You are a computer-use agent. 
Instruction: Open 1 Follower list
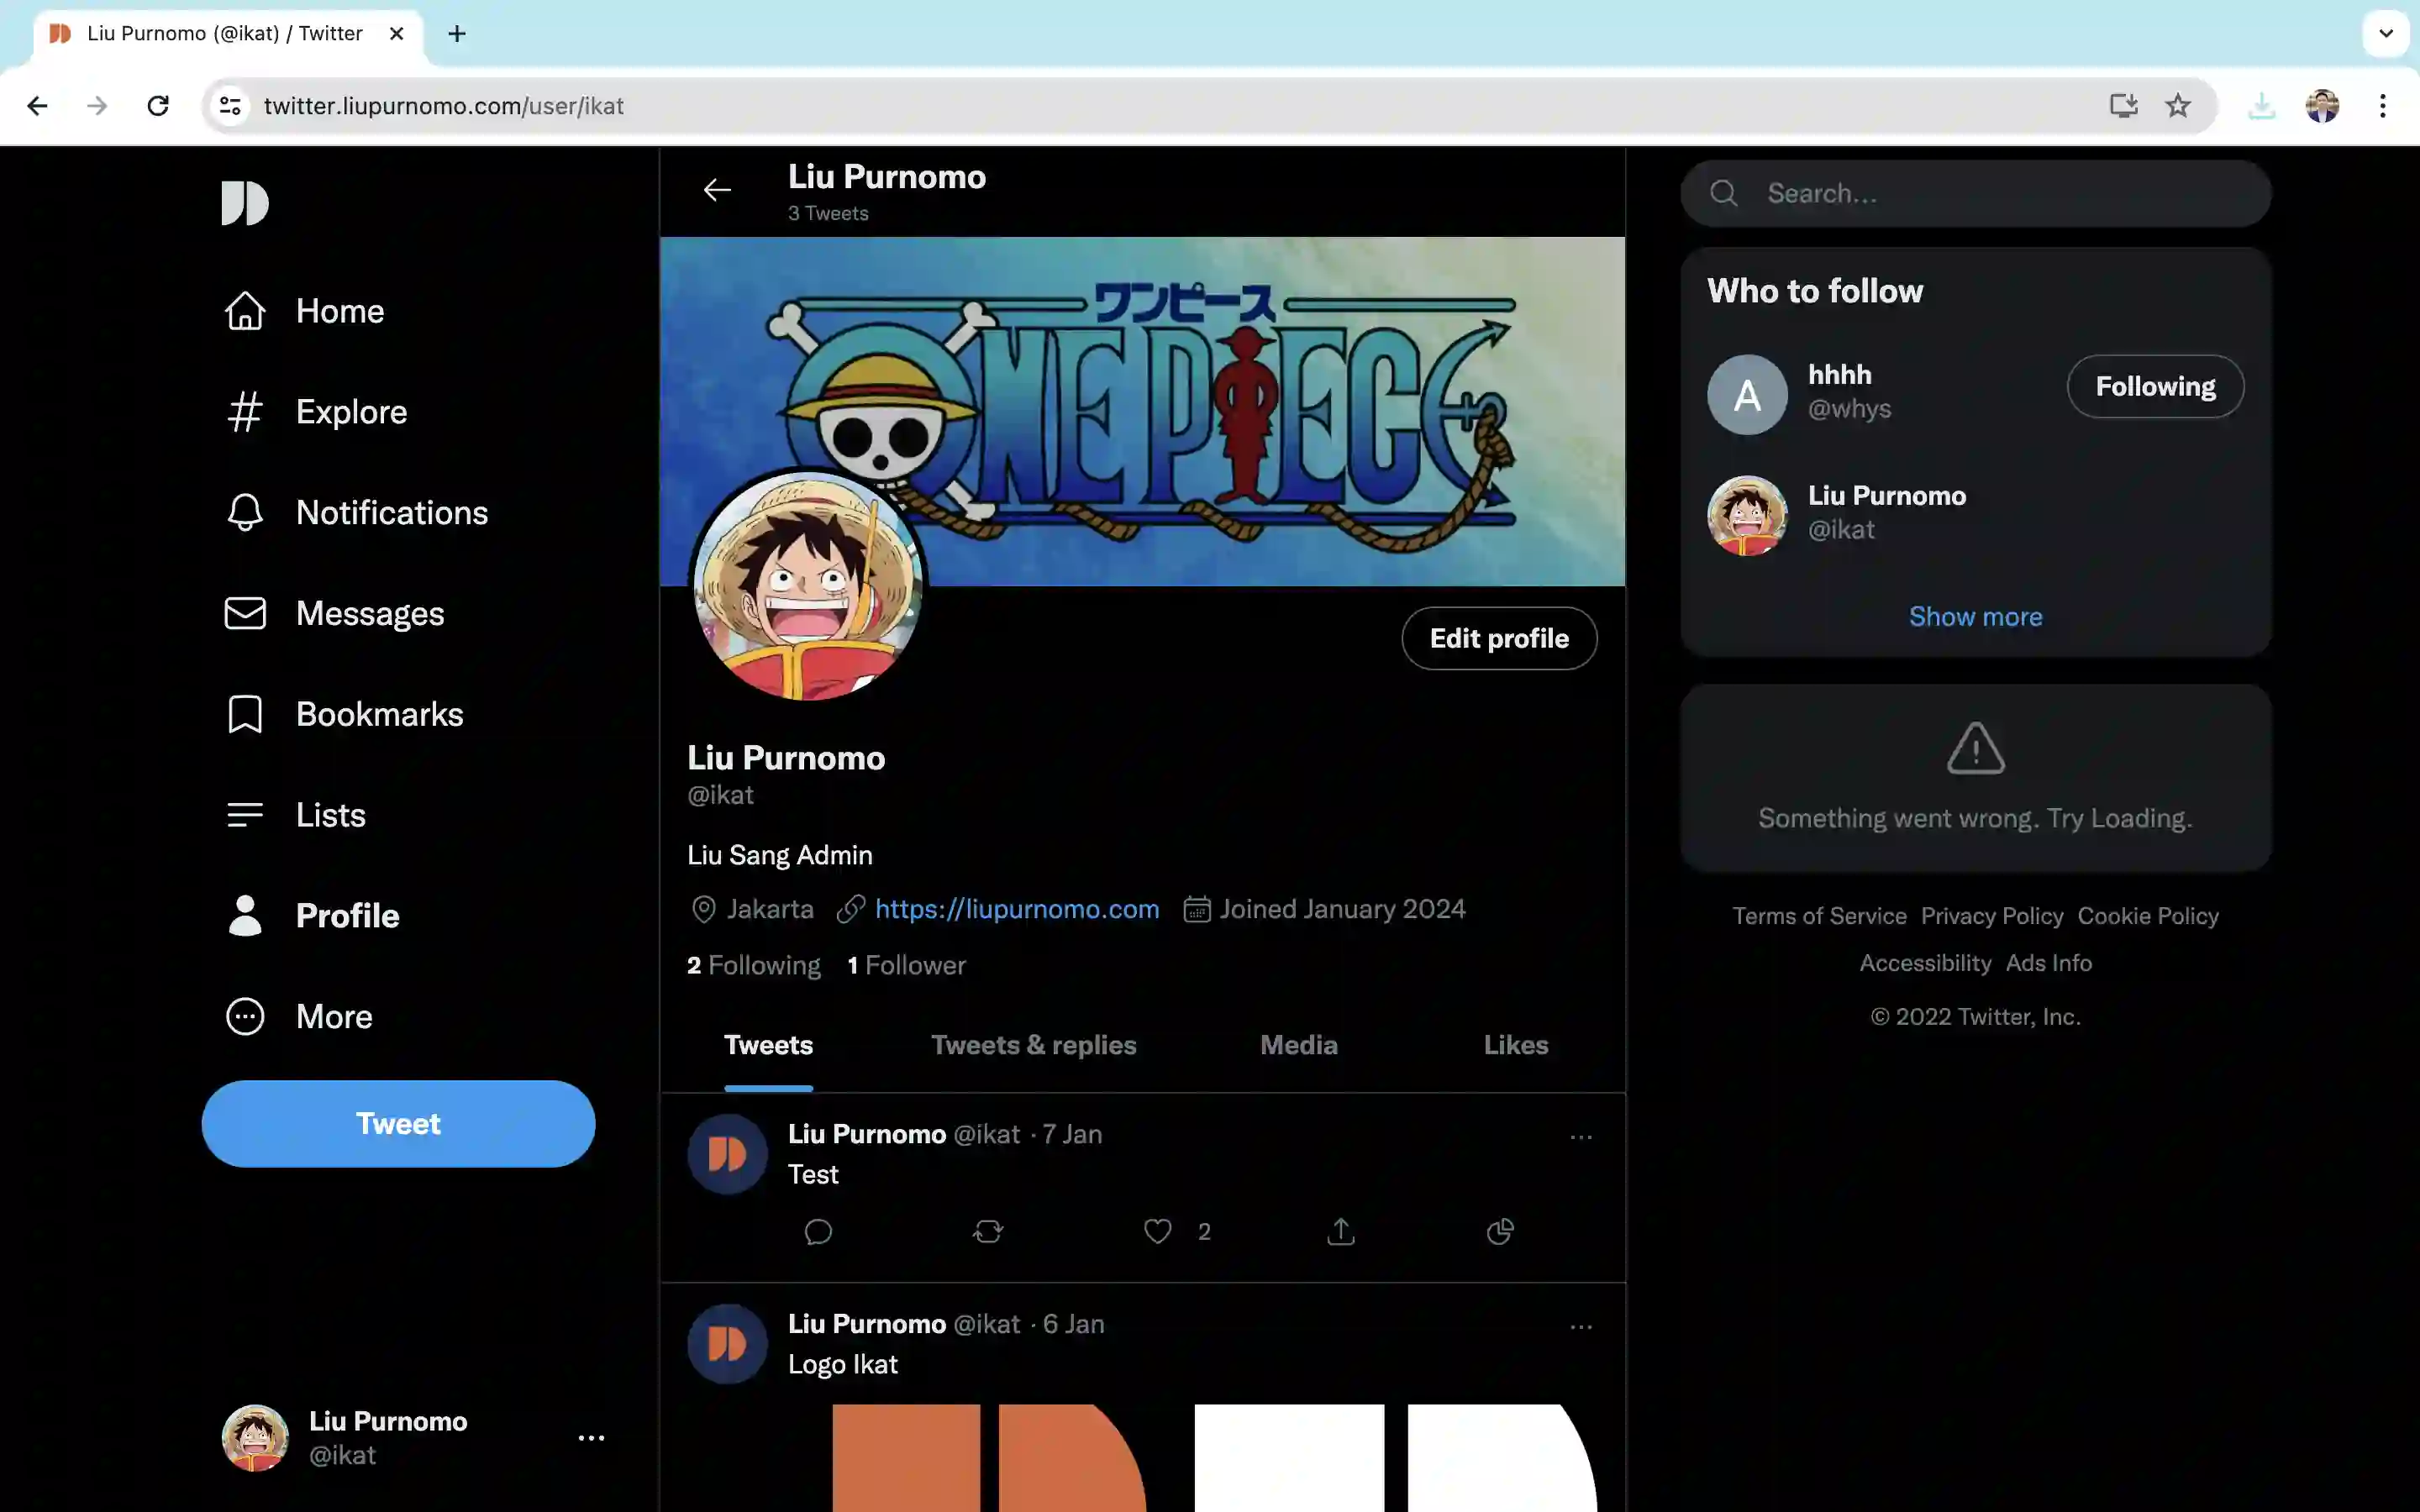(906, 965)
